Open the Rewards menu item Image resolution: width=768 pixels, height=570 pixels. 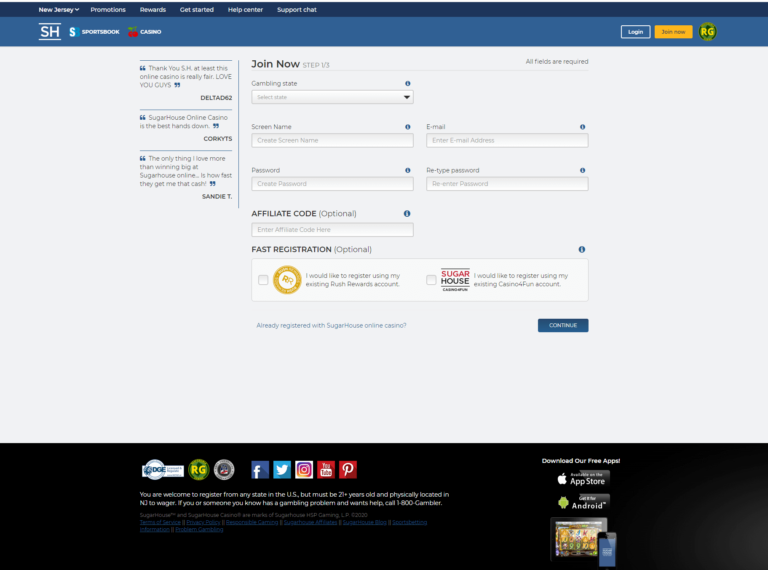[153, 9]
